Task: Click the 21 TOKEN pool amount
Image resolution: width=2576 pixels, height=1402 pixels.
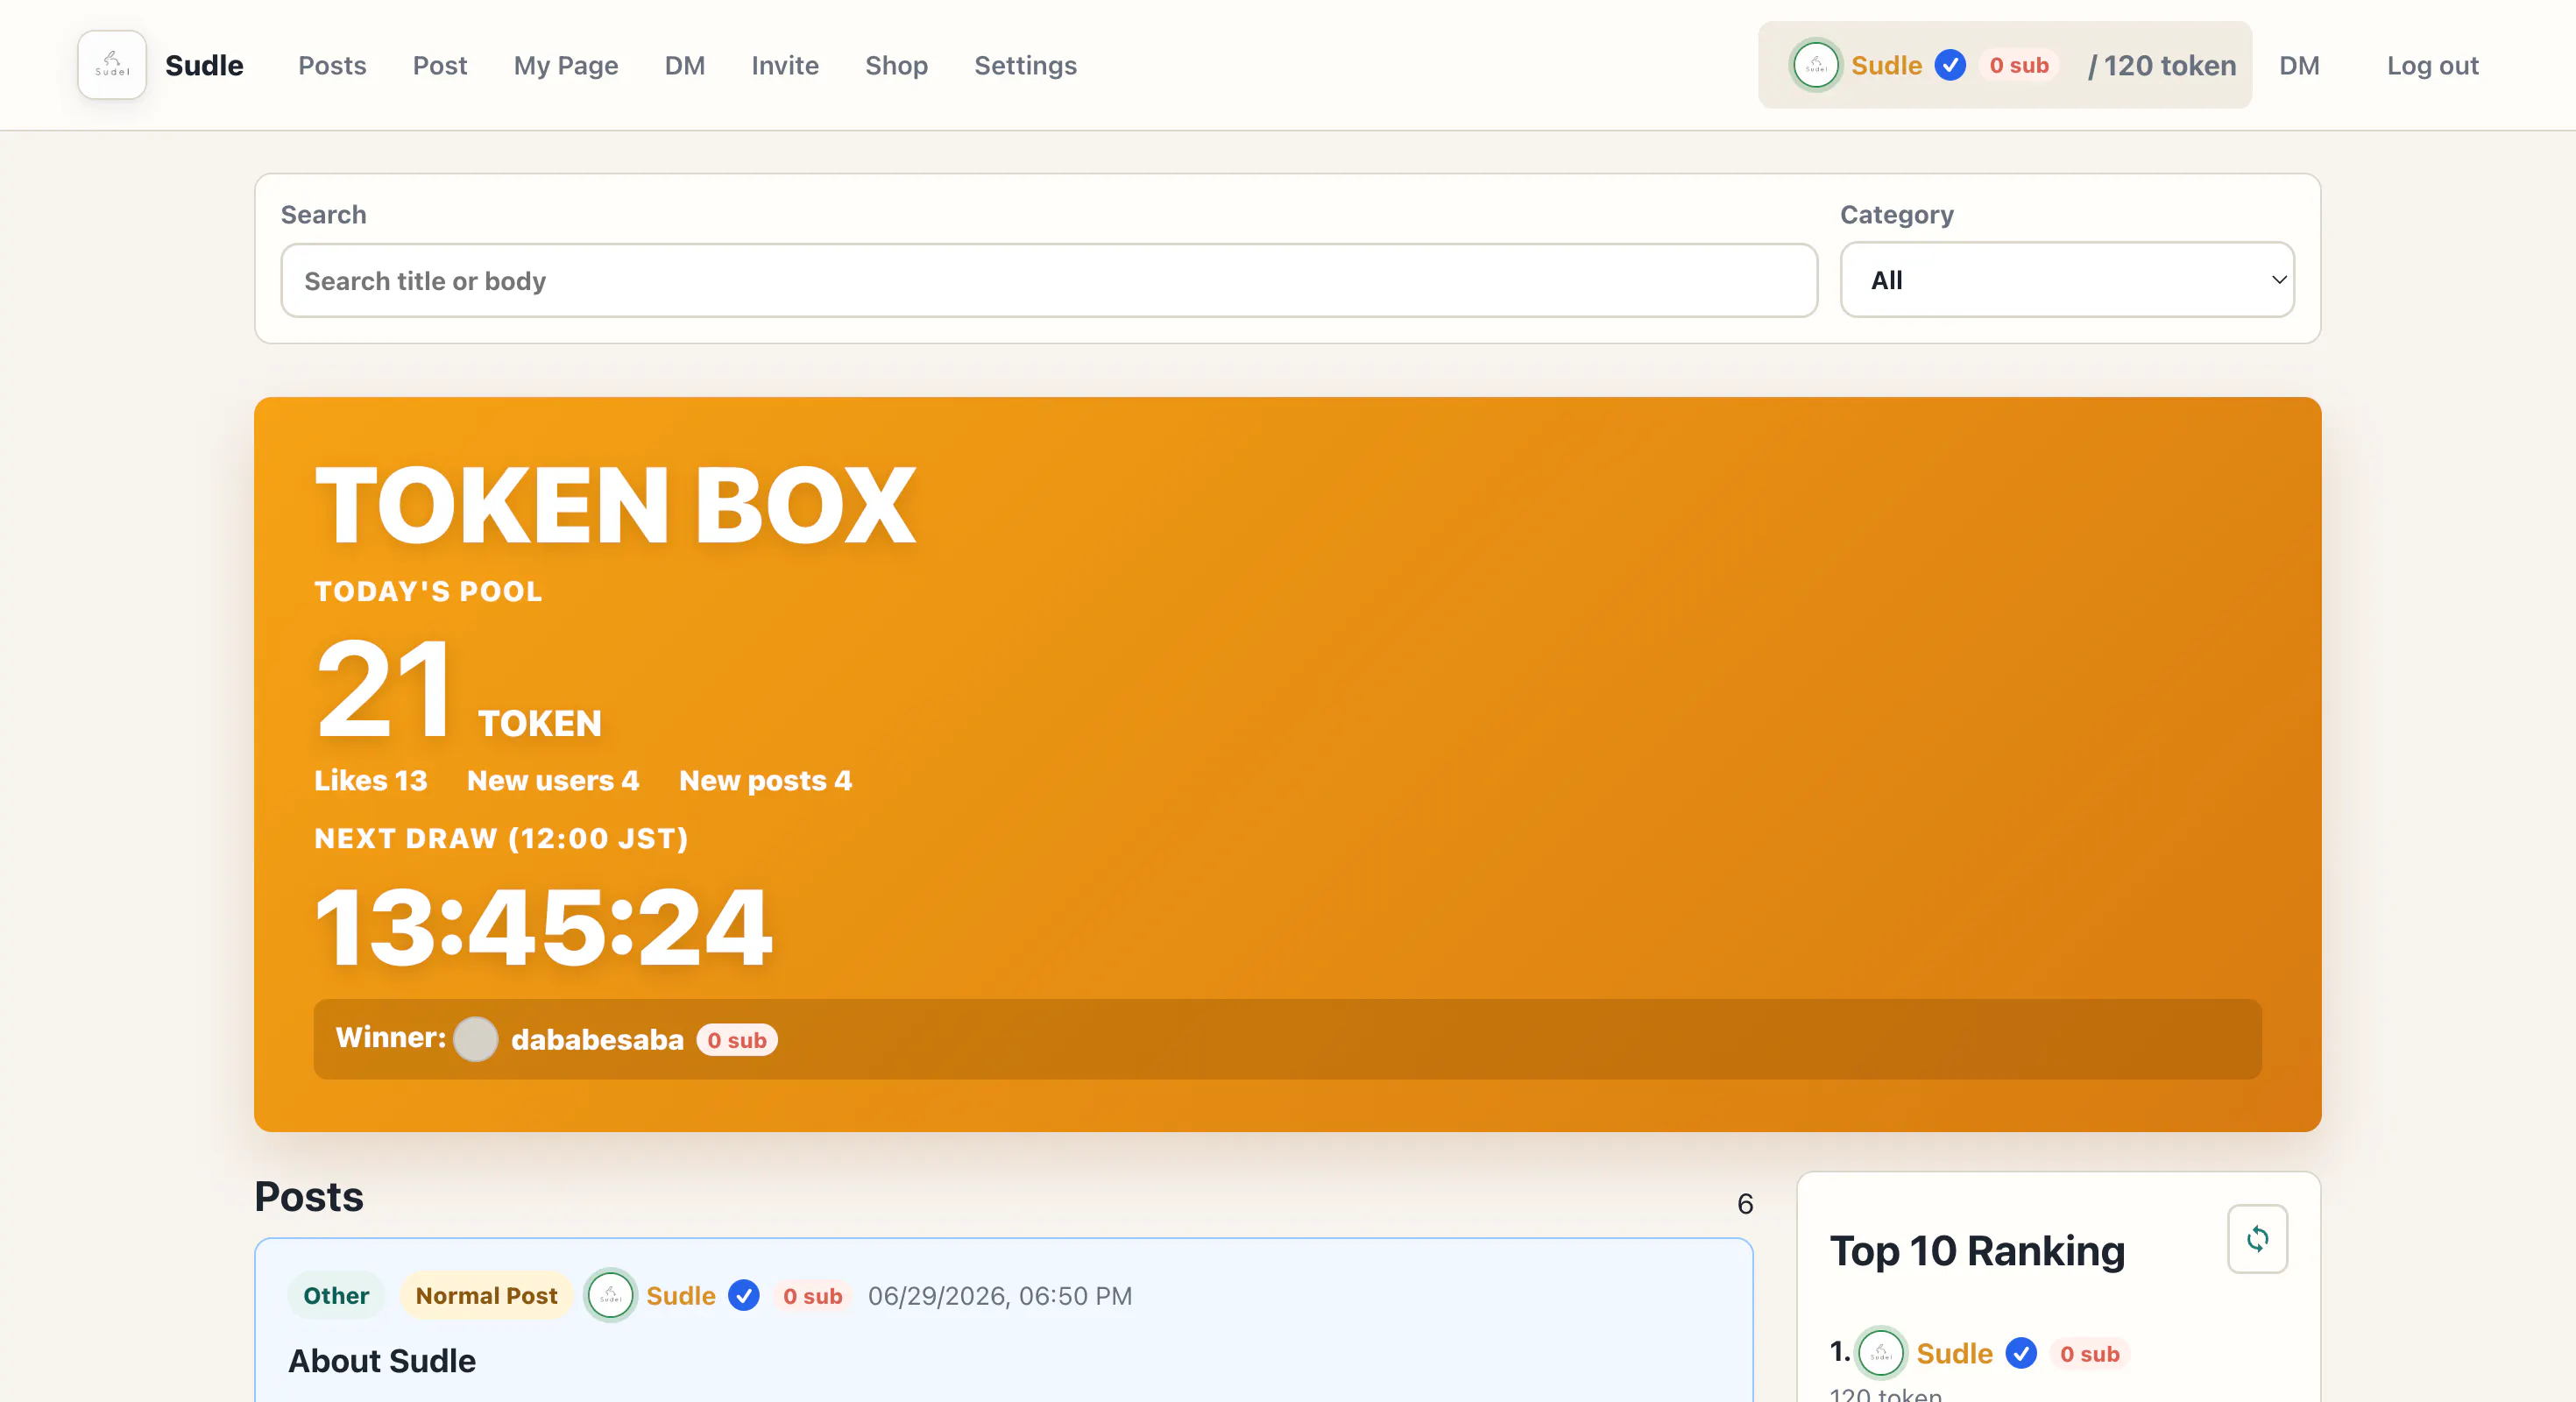Action: click(458, 690)
